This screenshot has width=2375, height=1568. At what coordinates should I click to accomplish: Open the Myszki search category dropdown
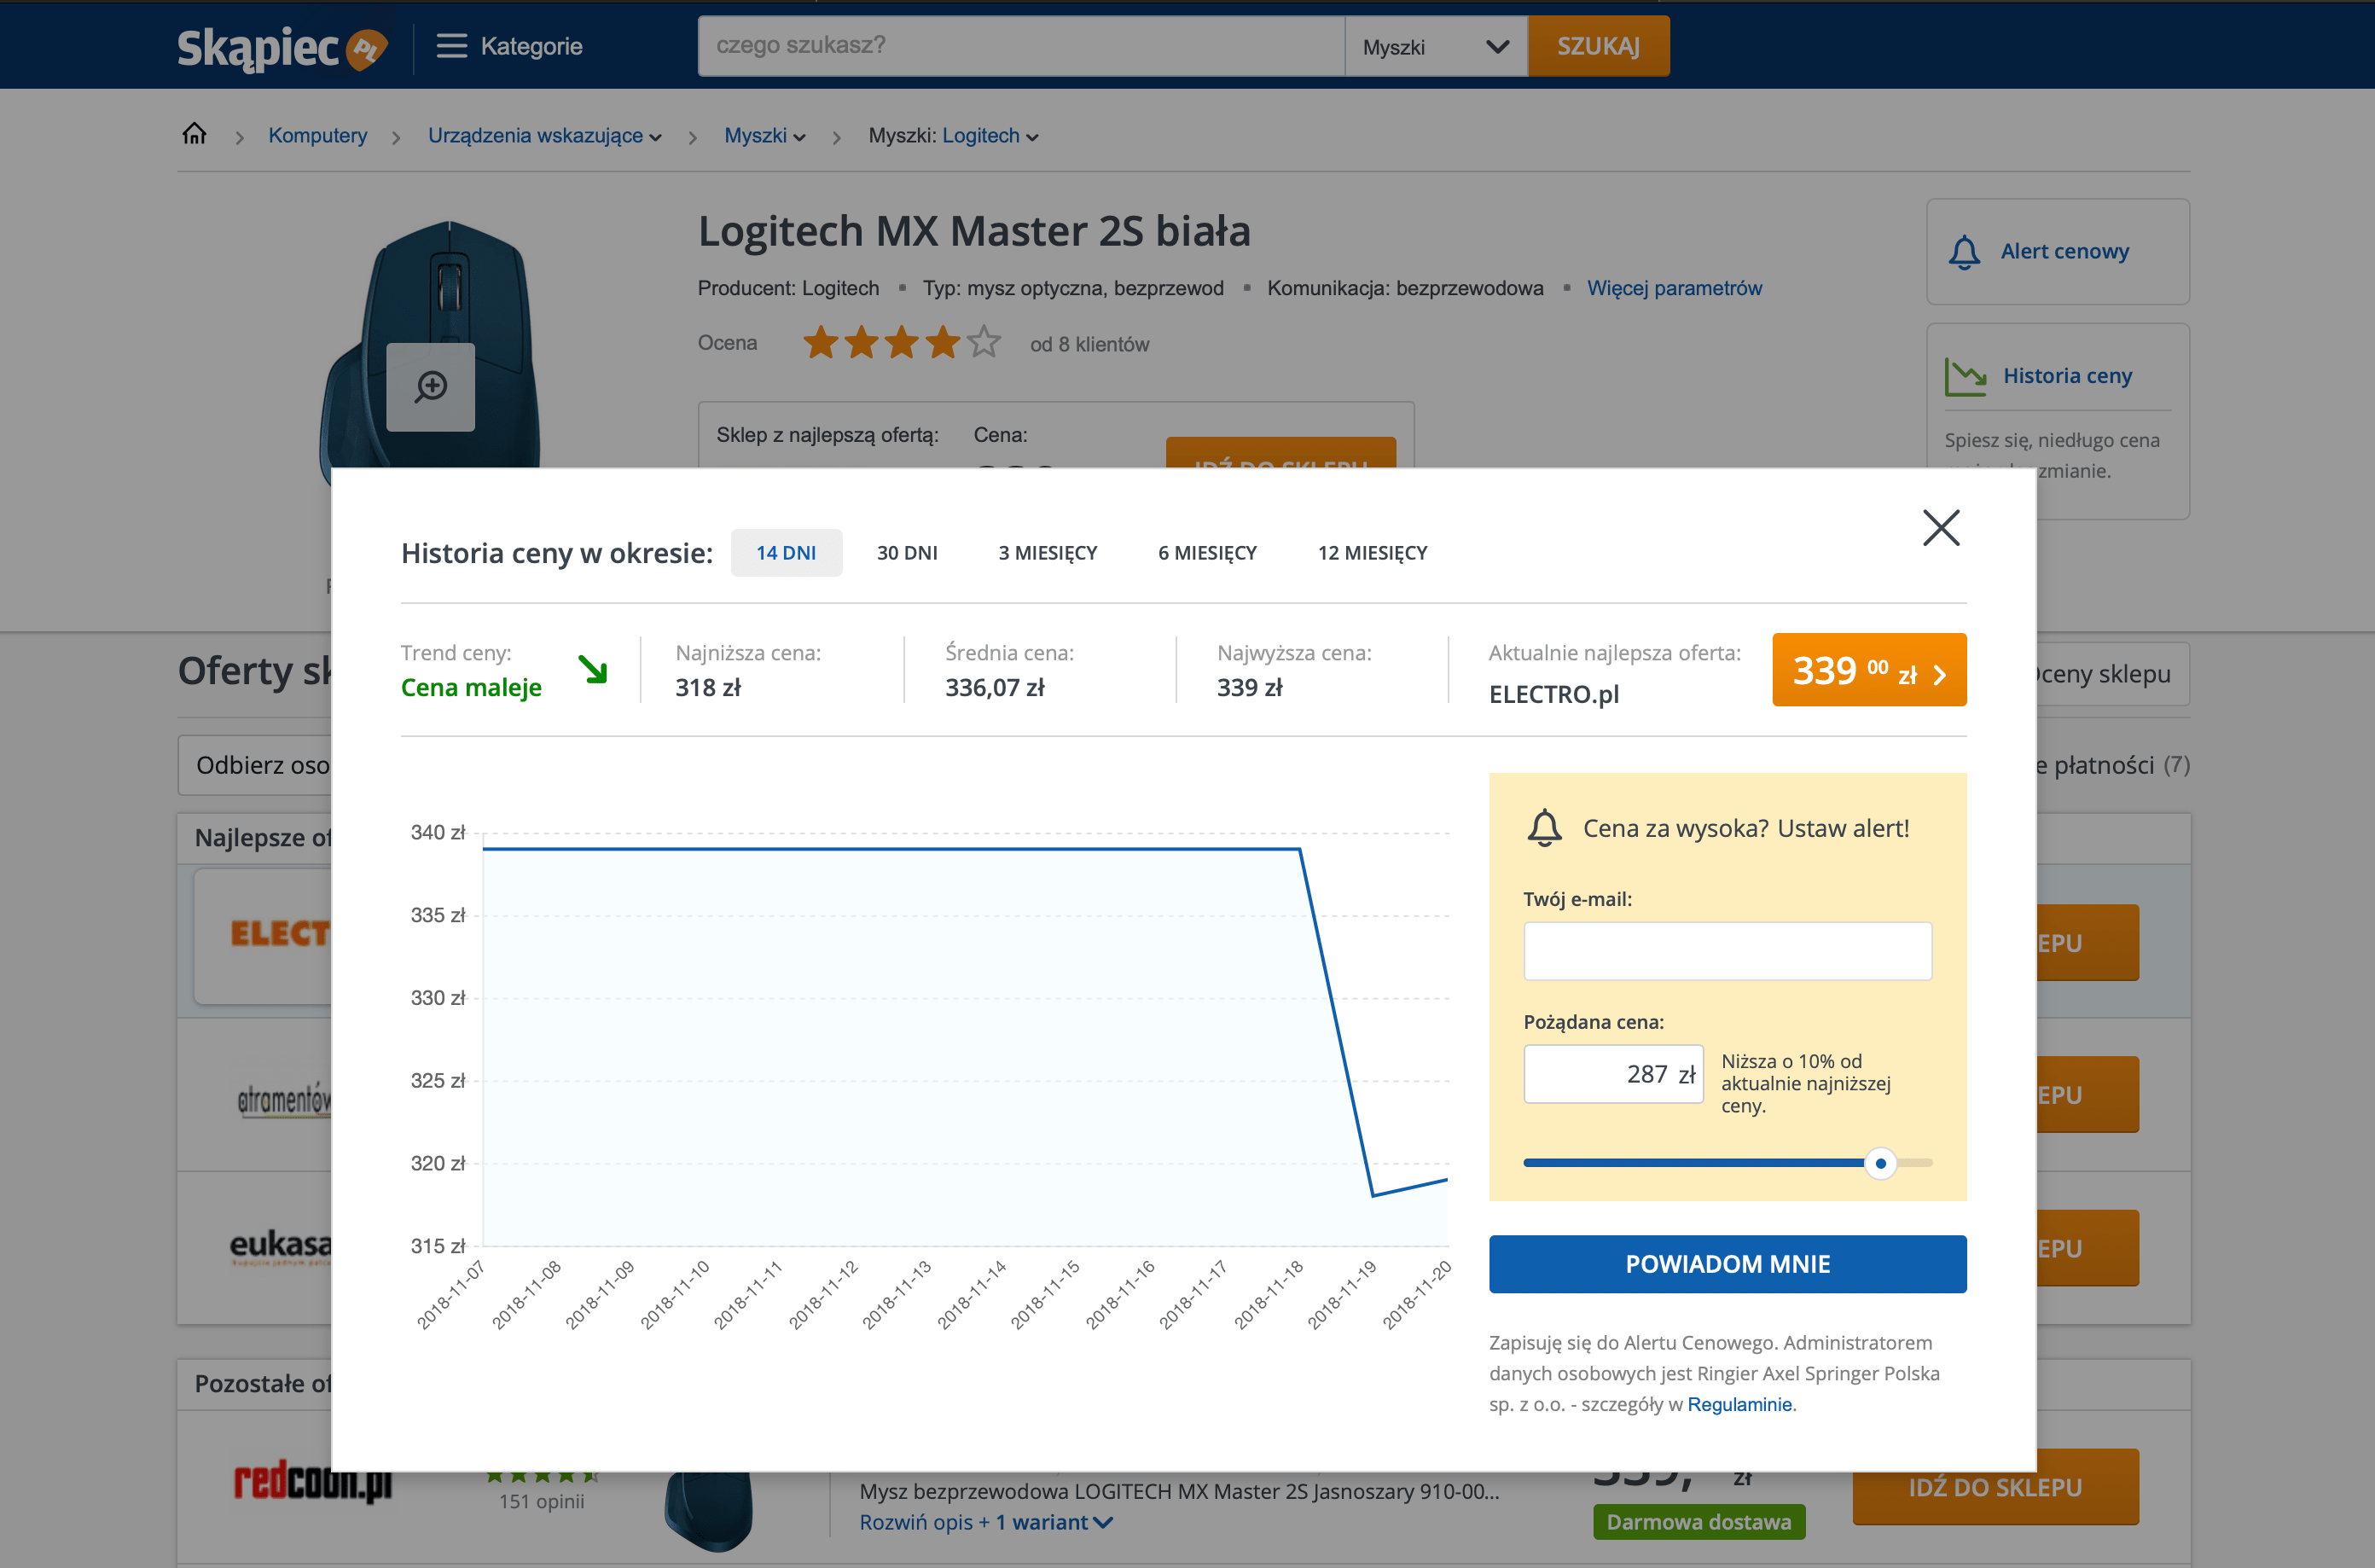(x=1435, y=46)
